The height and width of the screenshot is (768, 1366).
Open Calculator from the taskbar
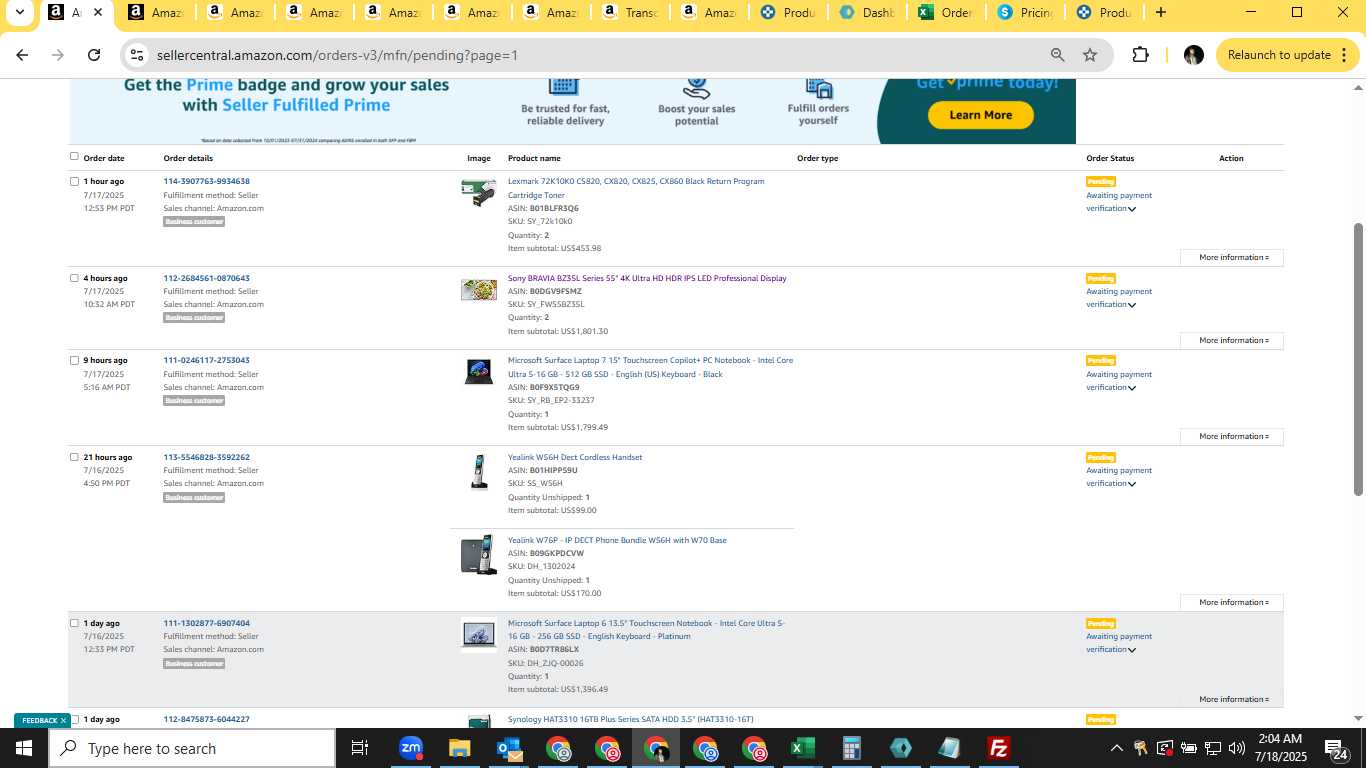[851, 748]
